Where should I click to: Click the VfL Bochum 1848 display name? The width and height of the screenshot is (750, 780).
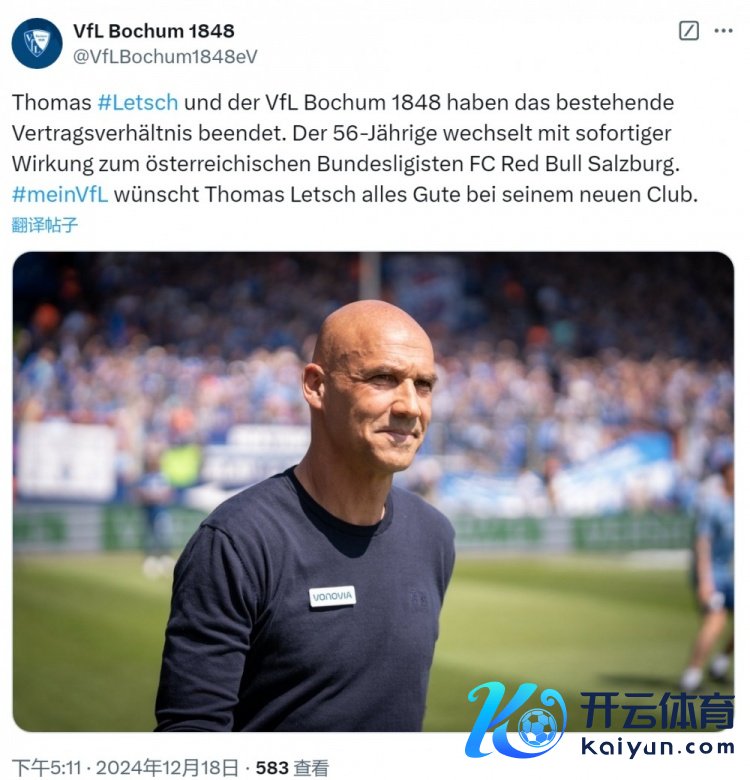154,31
